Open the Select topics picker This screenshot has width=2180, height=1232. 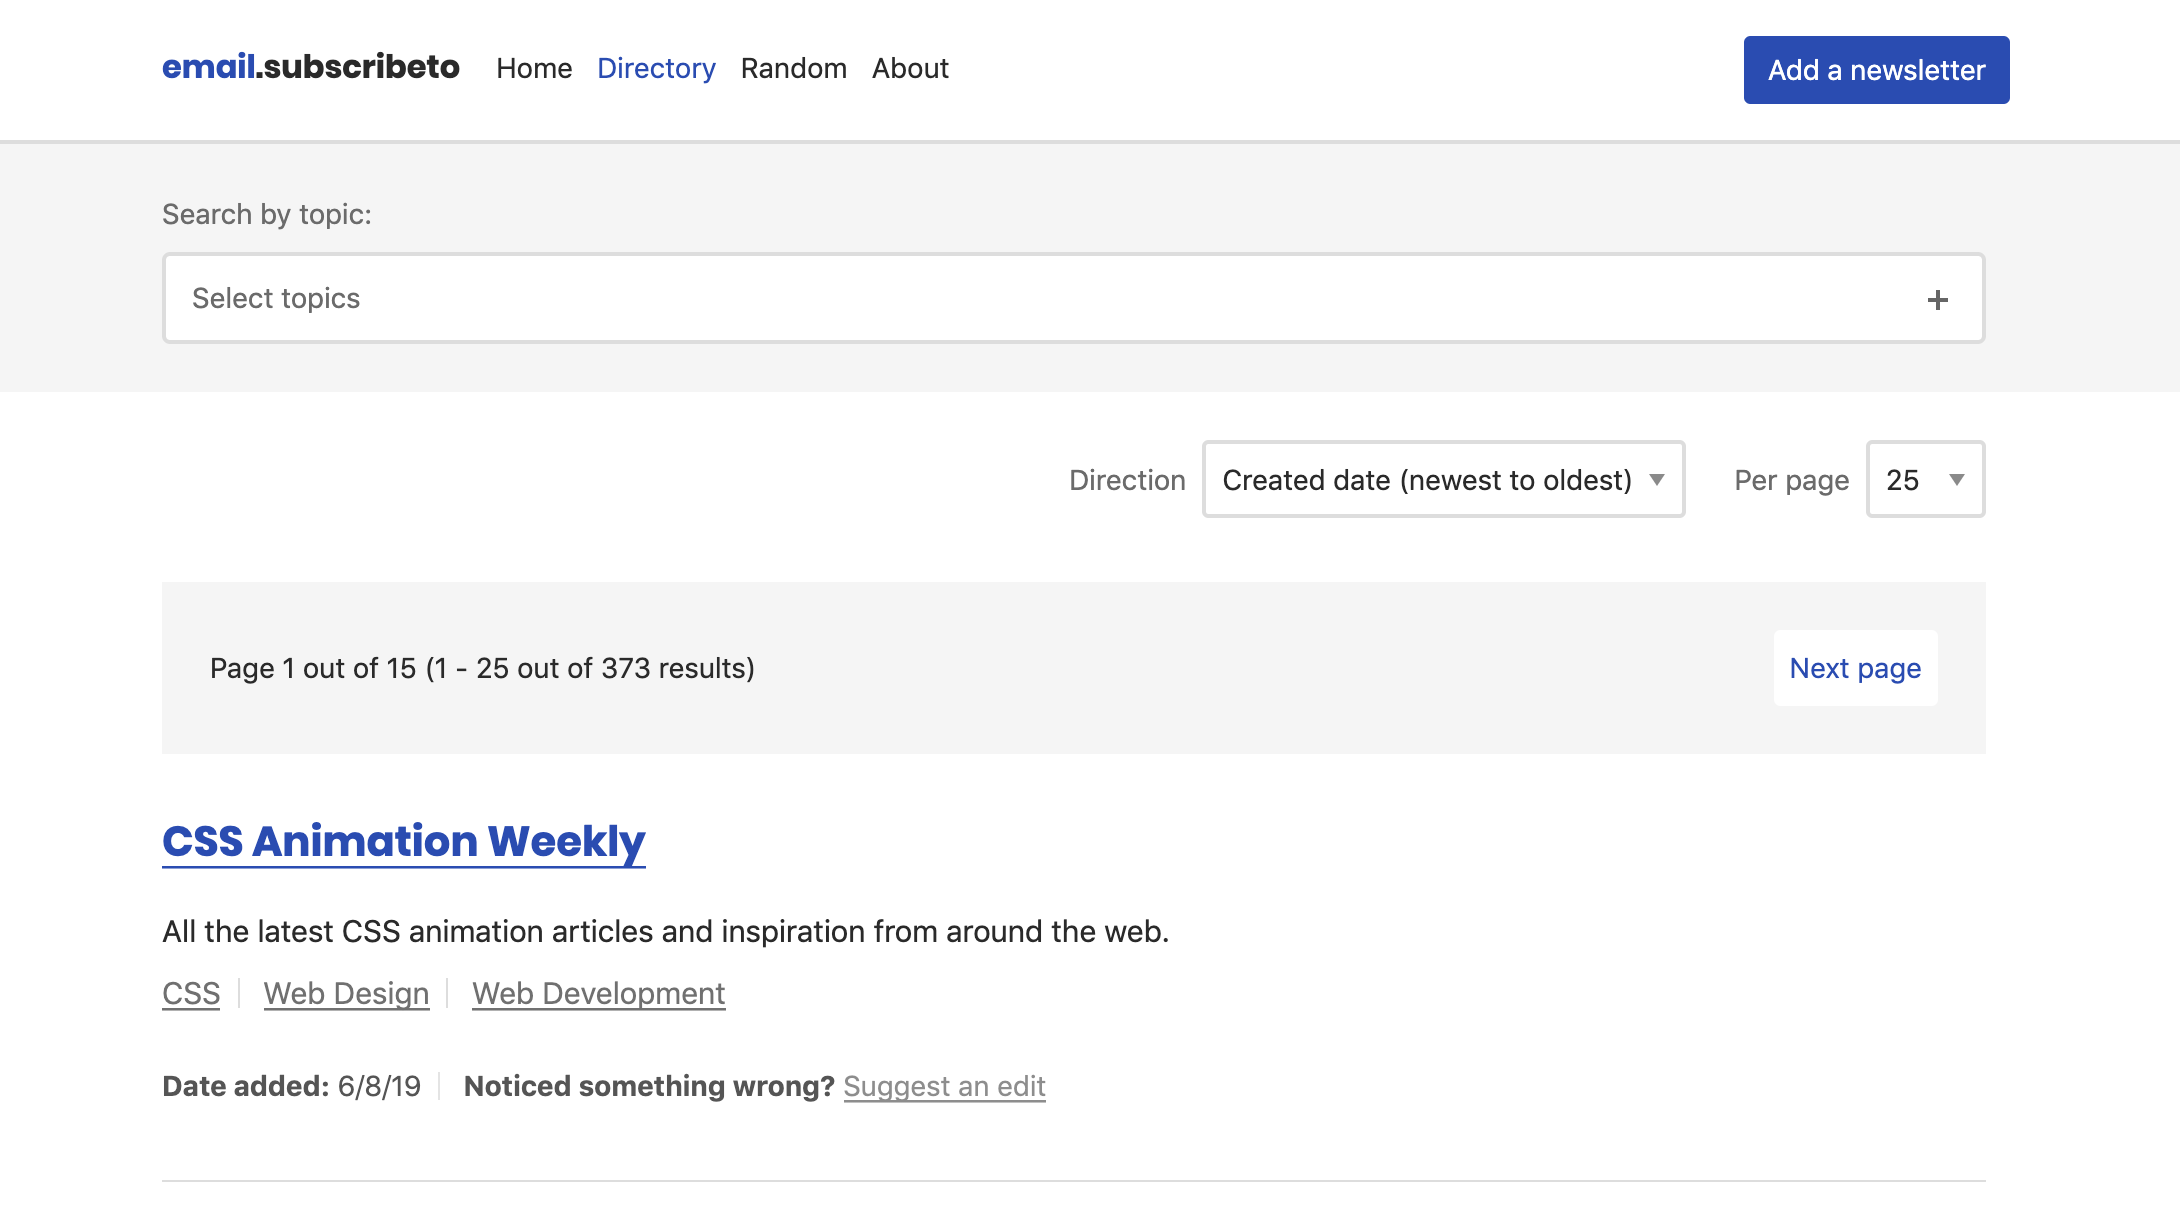[1070, 298]
